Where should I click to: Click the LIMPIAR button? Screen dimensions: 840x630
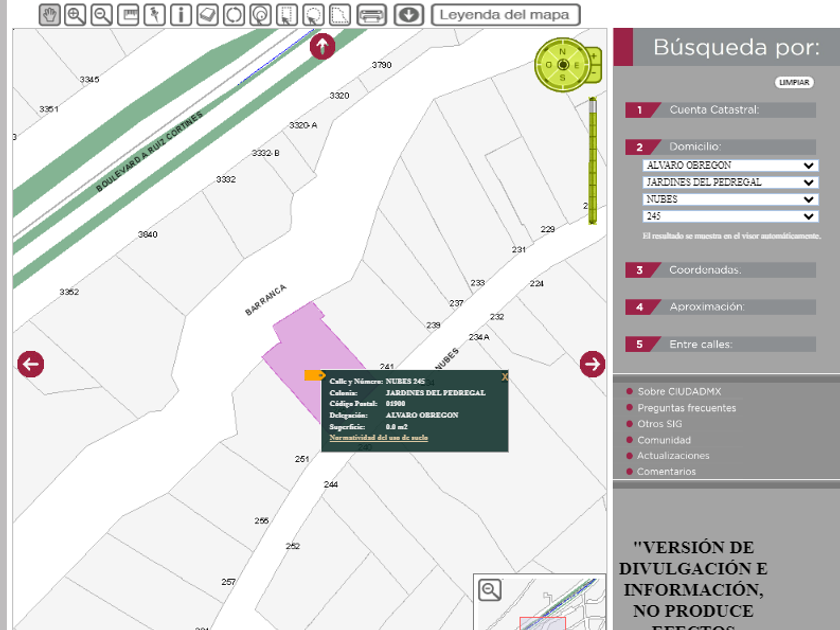[794, 82]
